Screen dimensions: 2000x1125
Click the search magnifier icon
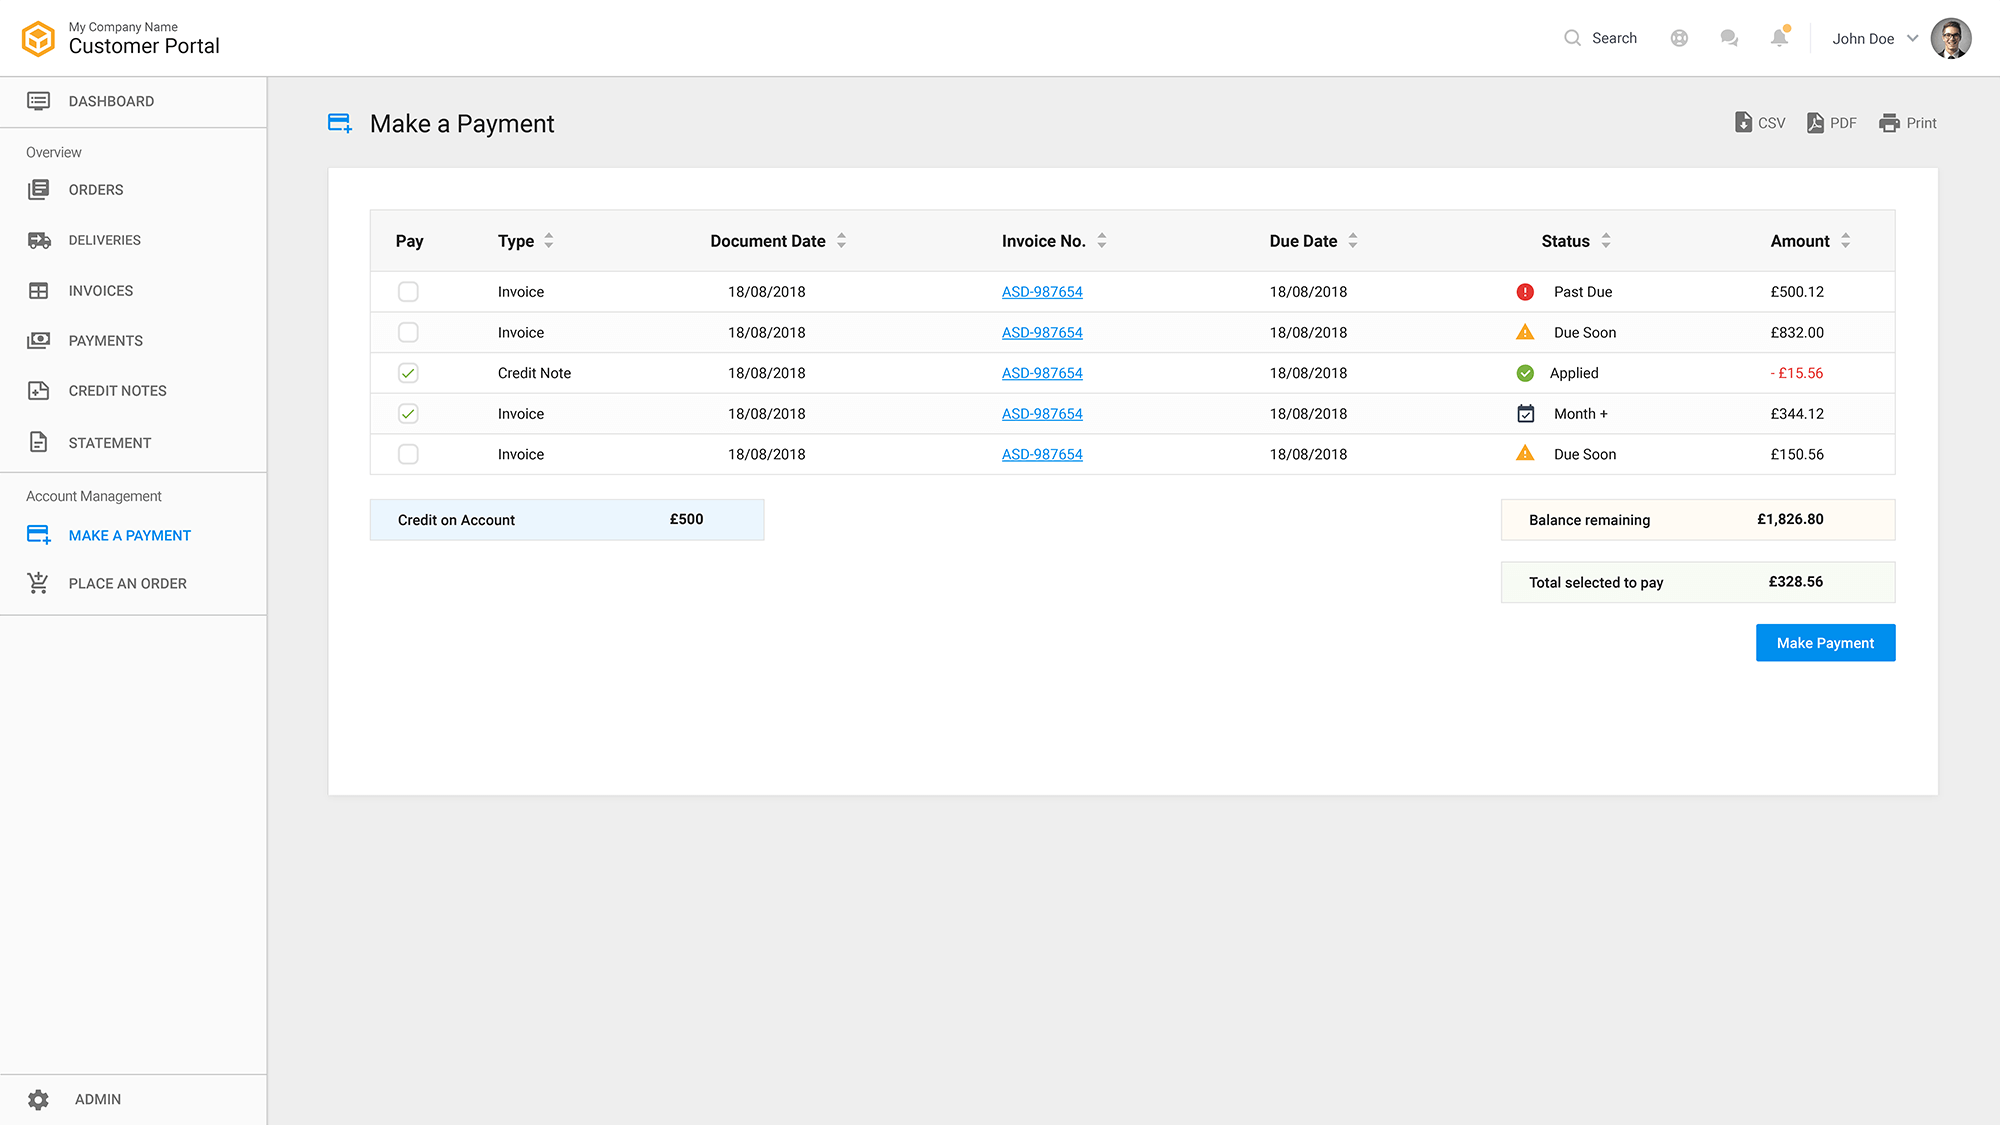(1572, 38)
